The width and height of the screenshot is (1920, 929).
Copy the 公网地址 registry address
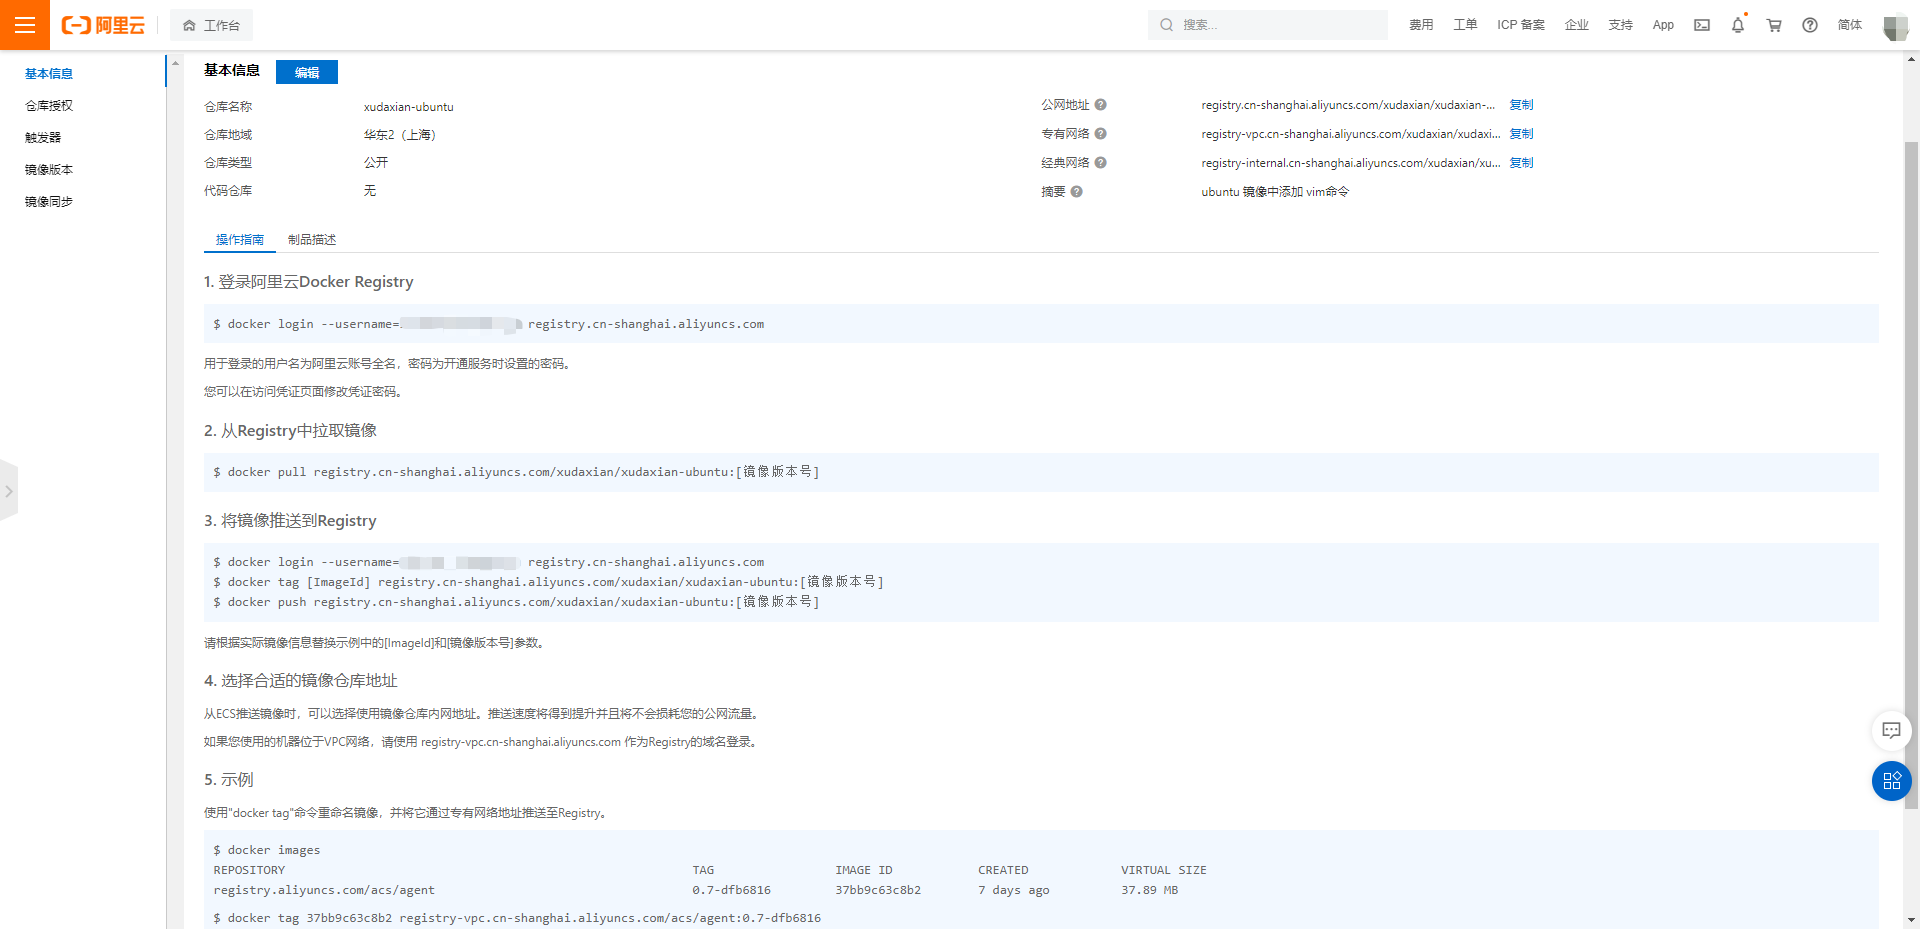click(x=1521, y=105)
